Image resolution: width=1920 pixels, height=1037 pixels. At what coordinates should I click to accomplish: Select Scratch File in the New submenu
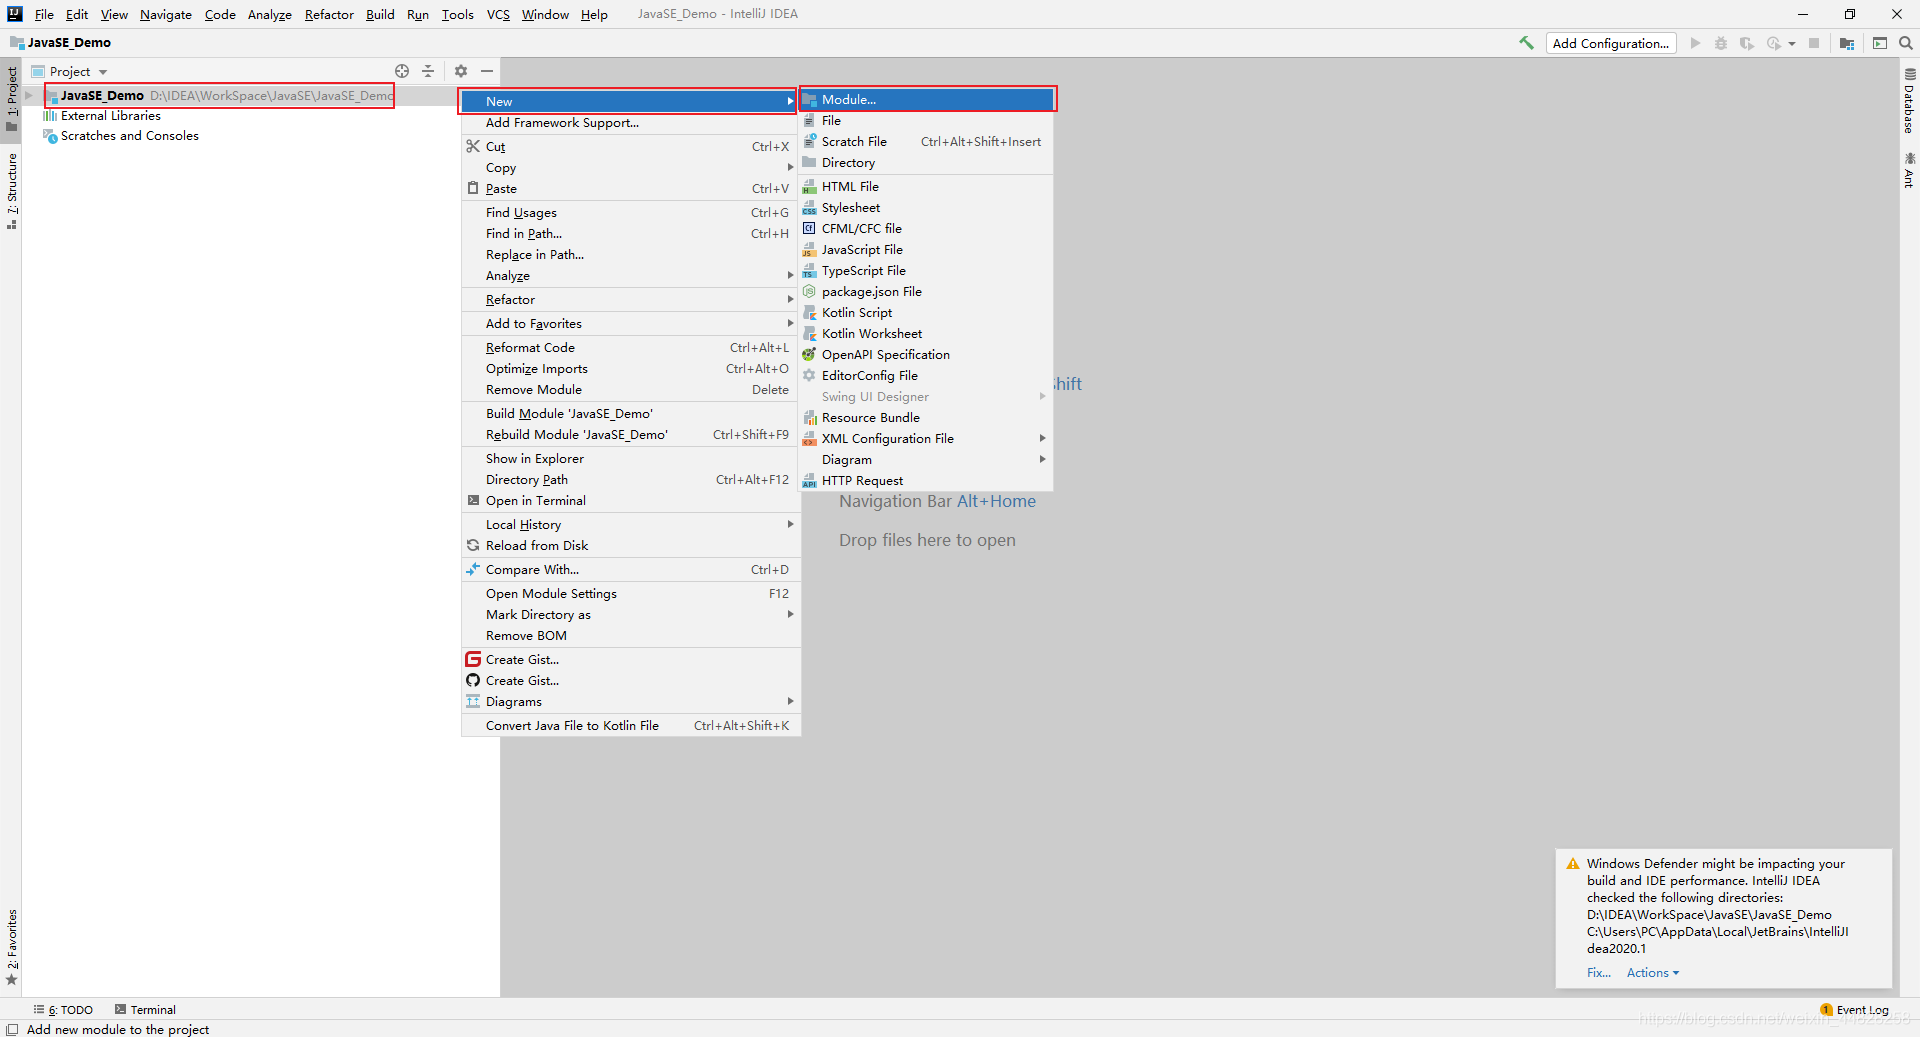927,142
